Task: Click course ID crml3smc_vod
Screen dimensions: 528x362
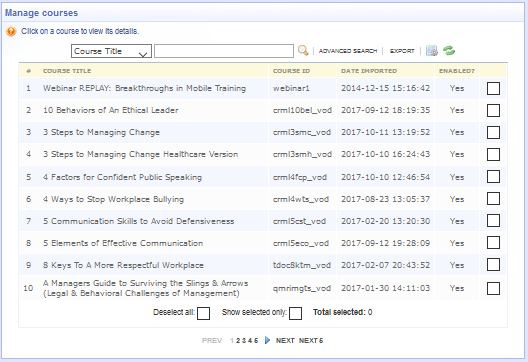Action: pyautogui.click(x=302, y=132)
